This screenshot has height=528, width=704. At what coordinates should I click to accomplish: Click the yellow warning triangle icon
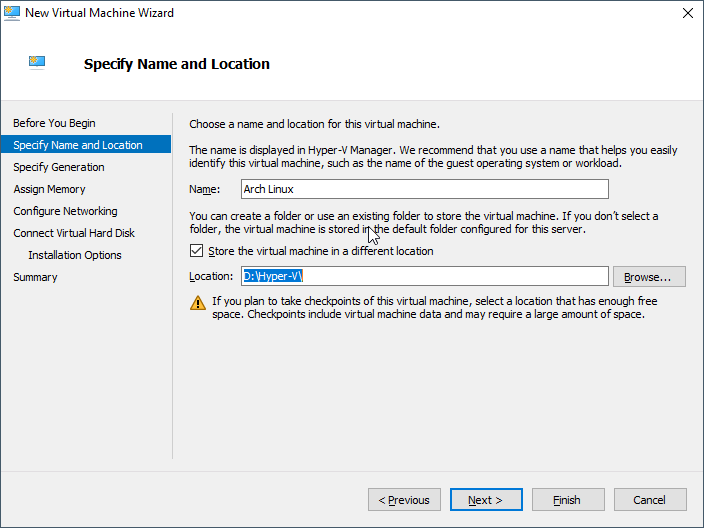(197, 302)
